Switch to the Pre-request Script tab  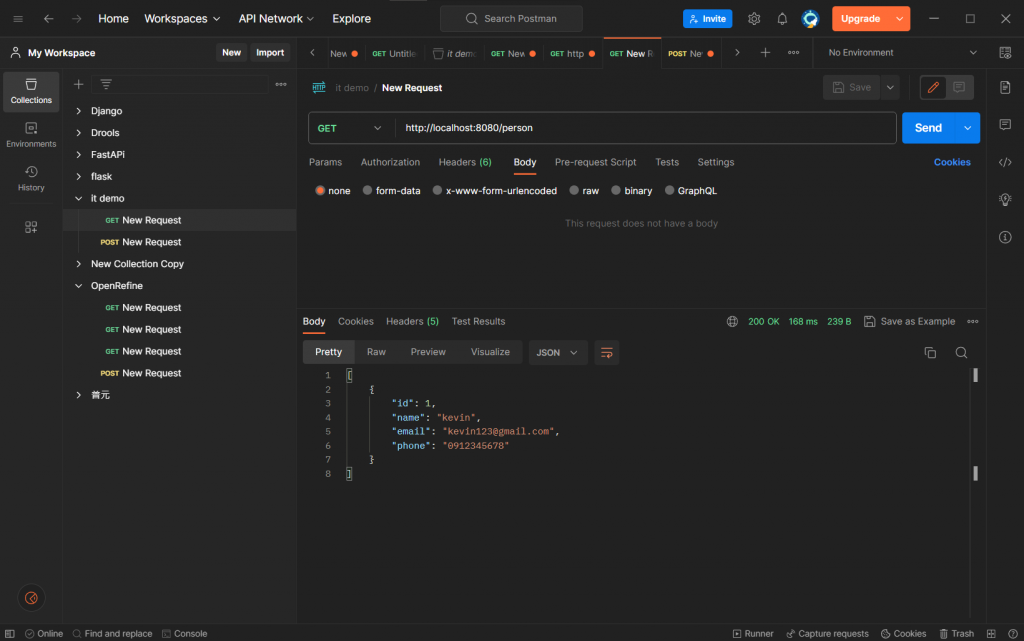pos(595,162)
